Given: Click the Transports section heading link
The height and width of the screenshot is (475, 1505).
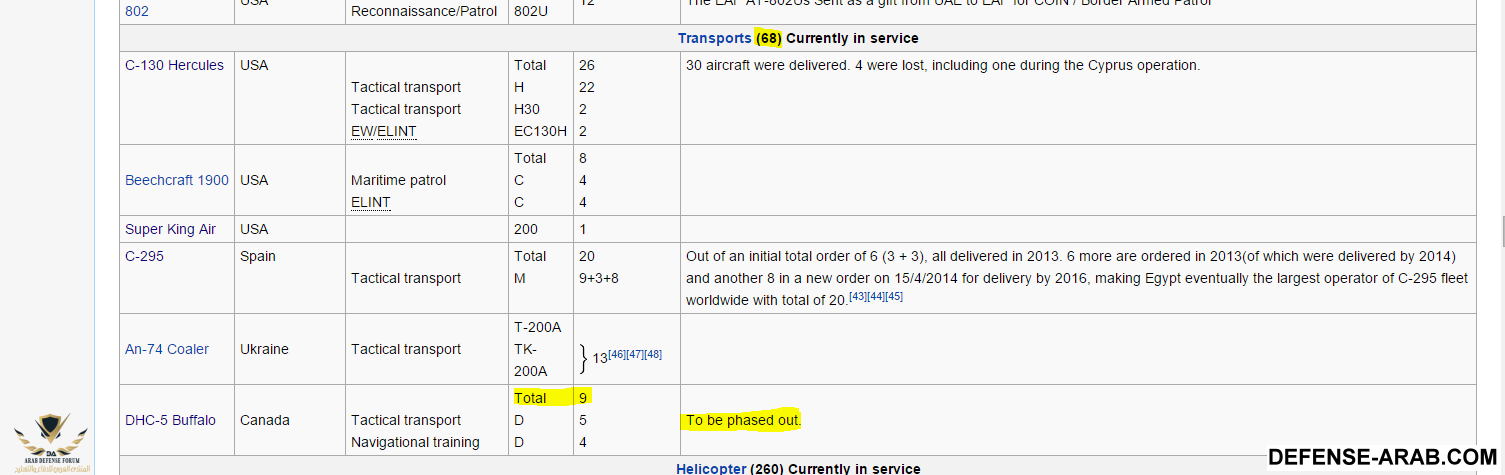Looking at the screenshot, I should tap(714, 38).
